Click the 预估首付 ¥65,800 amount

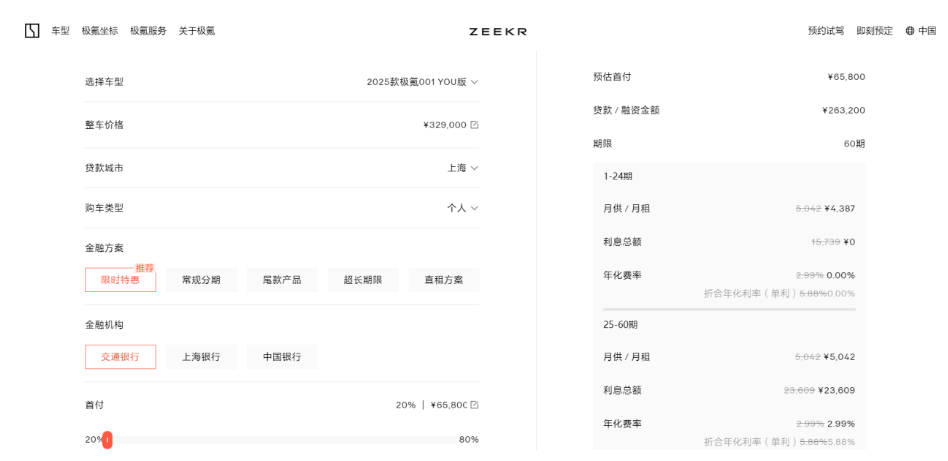click(846, 77)
